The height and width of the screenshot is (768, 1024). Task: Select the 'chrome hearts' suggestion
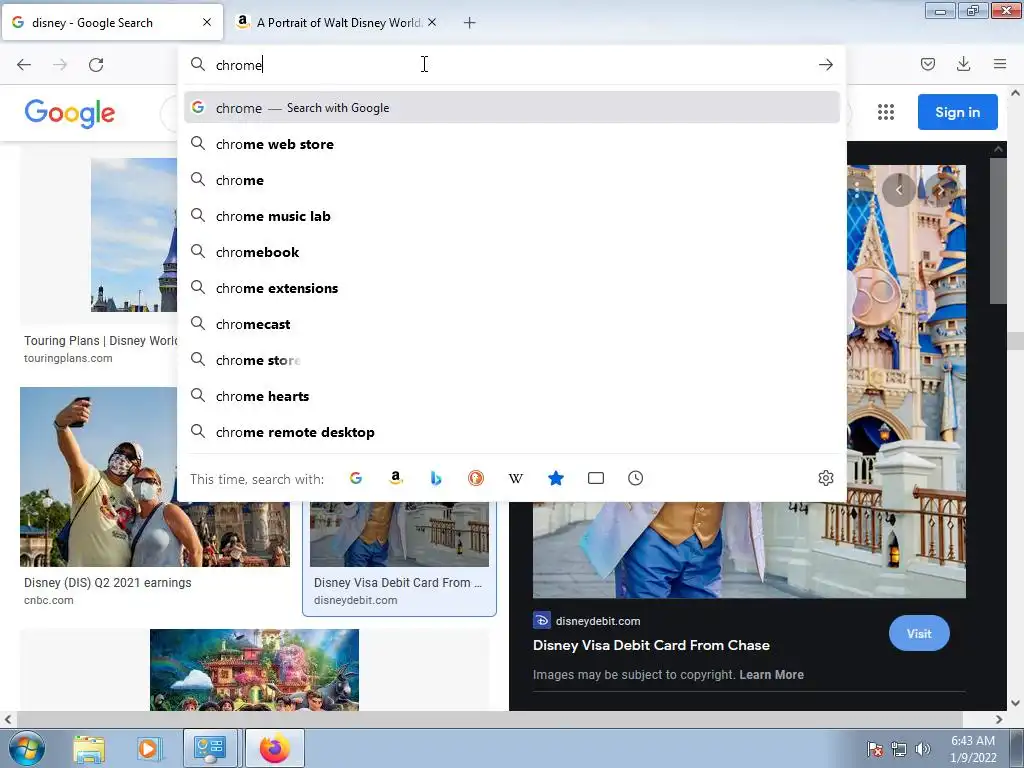[x=512, y=396]
